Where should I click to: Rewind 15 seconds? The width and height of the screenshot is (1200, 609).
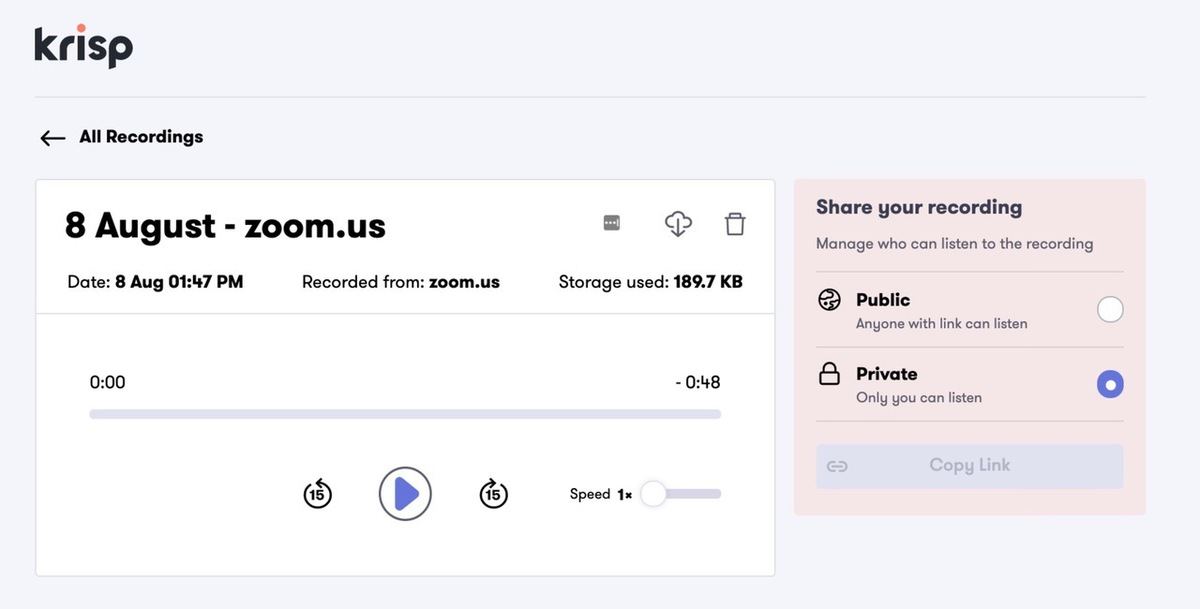pyautogui.click(x=317, y=493)
